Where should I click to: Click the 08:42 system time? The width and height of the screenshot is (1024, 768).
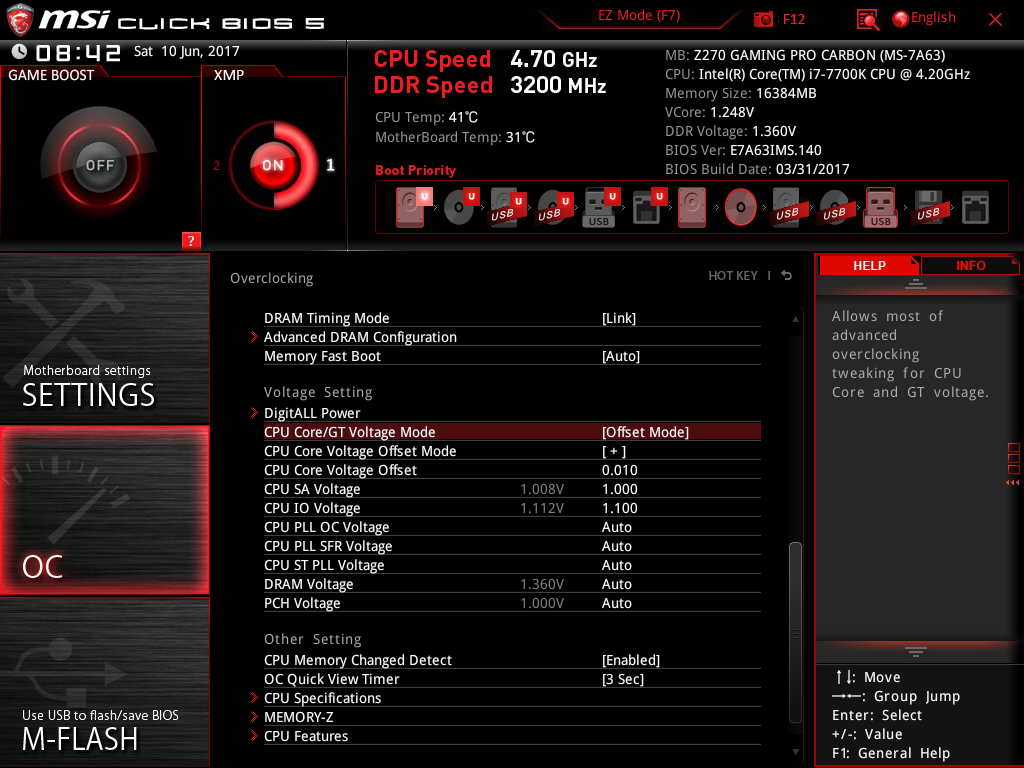click(x=78, y=52)
